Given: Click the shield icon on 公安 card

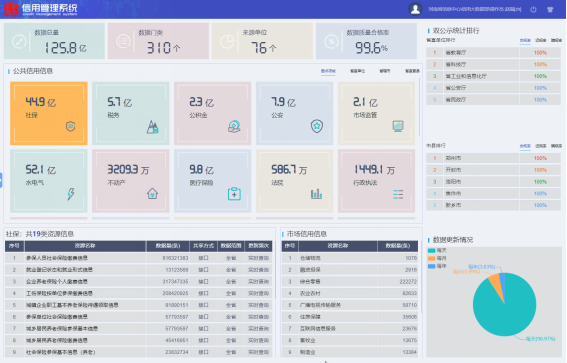Looking at the screenshot, I should (317, 126).
